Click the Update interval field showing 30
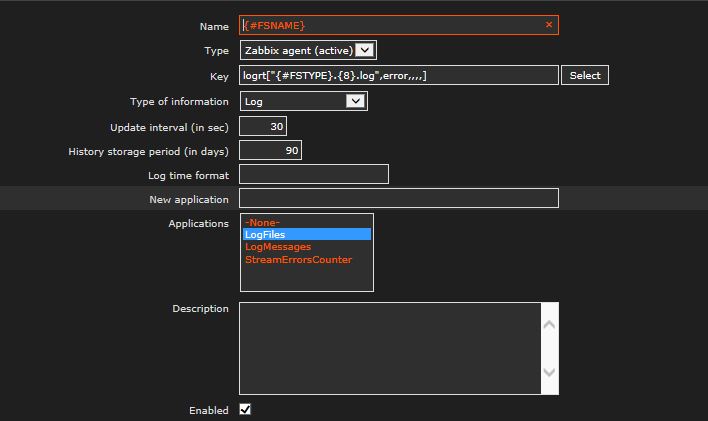Image resolution: width=708 pixels, height=421 pixels. [x=263, y=126]
